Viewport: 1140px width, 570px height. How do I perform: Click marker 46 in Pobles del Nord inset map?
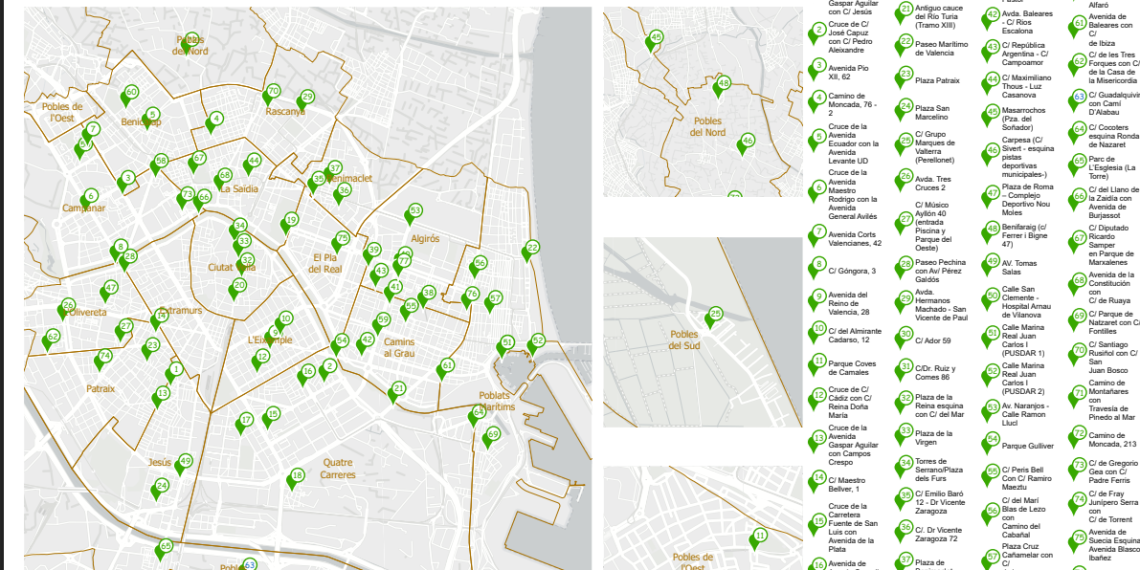click(x=746, y=144)
